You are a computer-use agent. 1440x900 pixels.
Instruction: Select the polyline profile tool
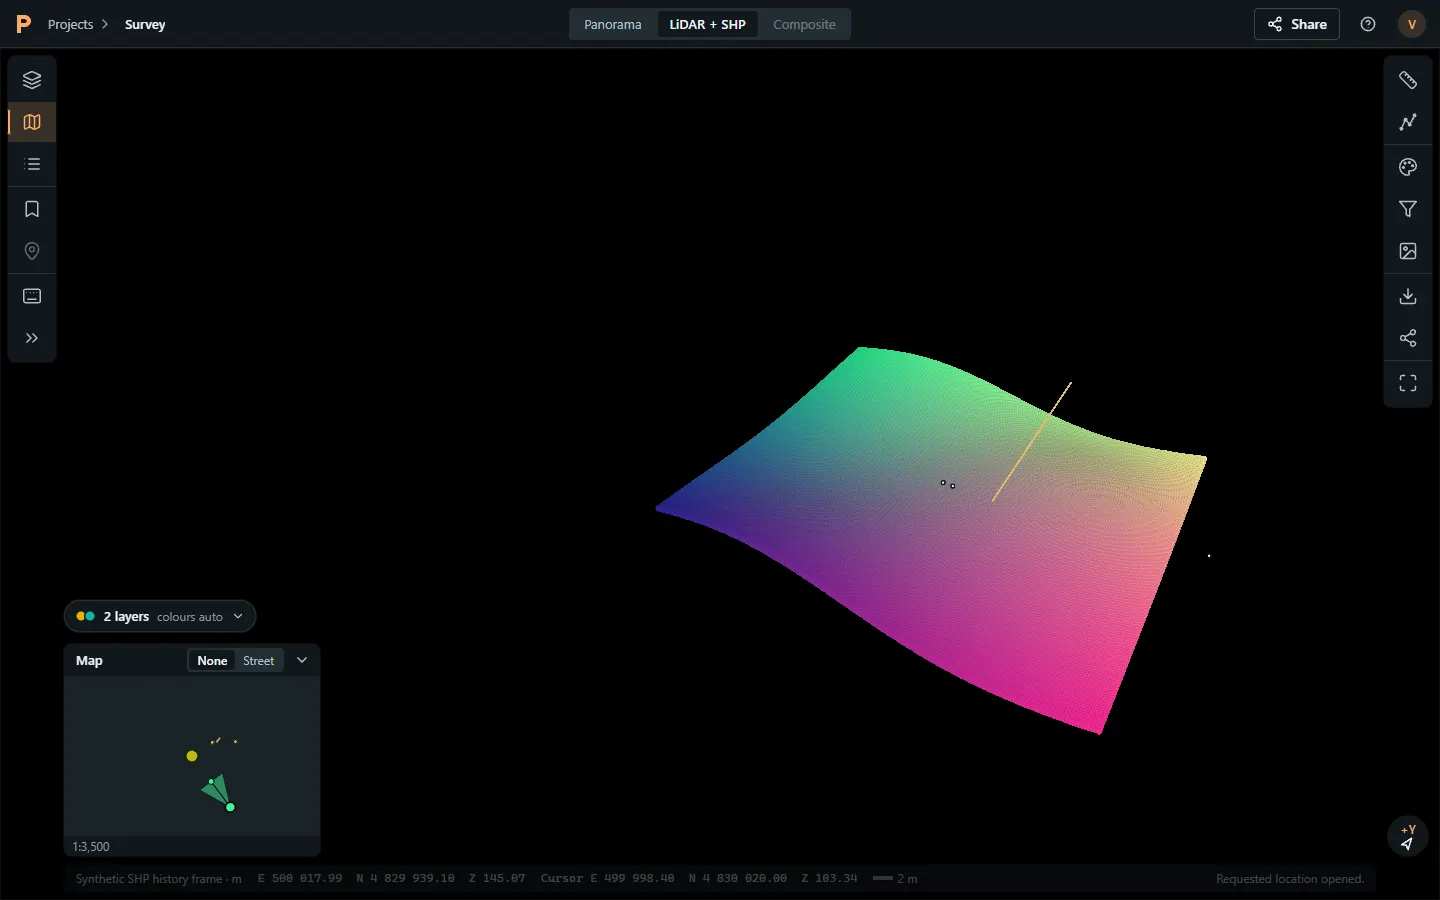click(x=1408, y=122)
